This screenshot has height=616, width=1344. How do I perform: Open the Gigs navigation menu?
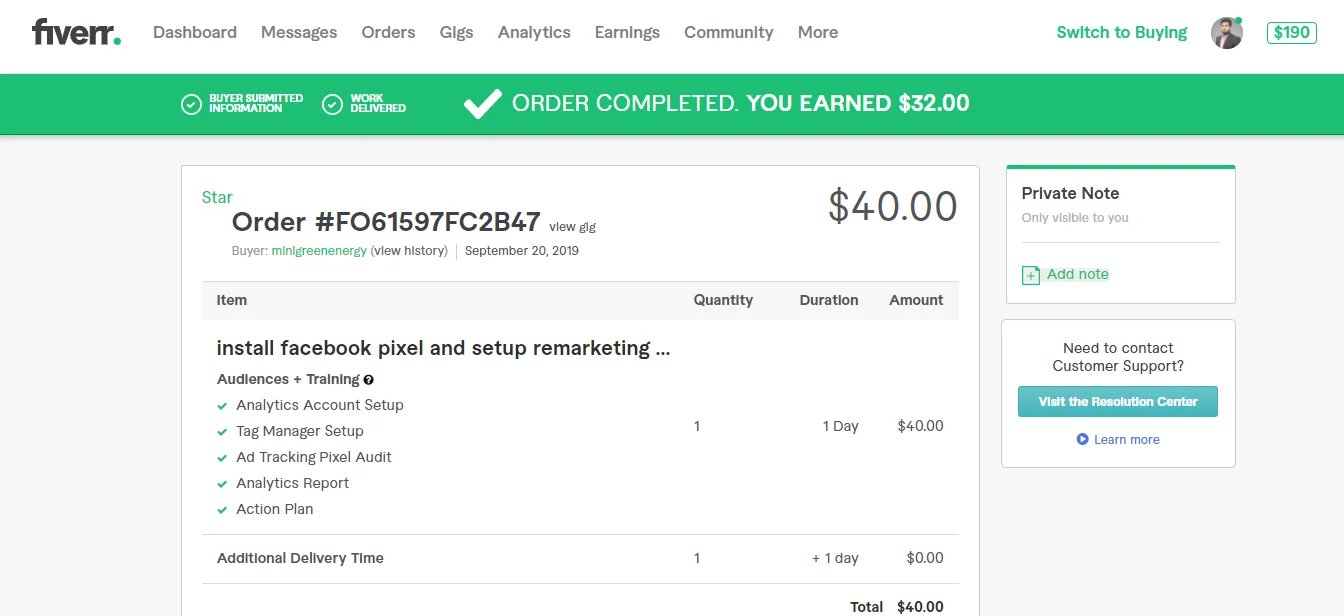click(456, 32)
